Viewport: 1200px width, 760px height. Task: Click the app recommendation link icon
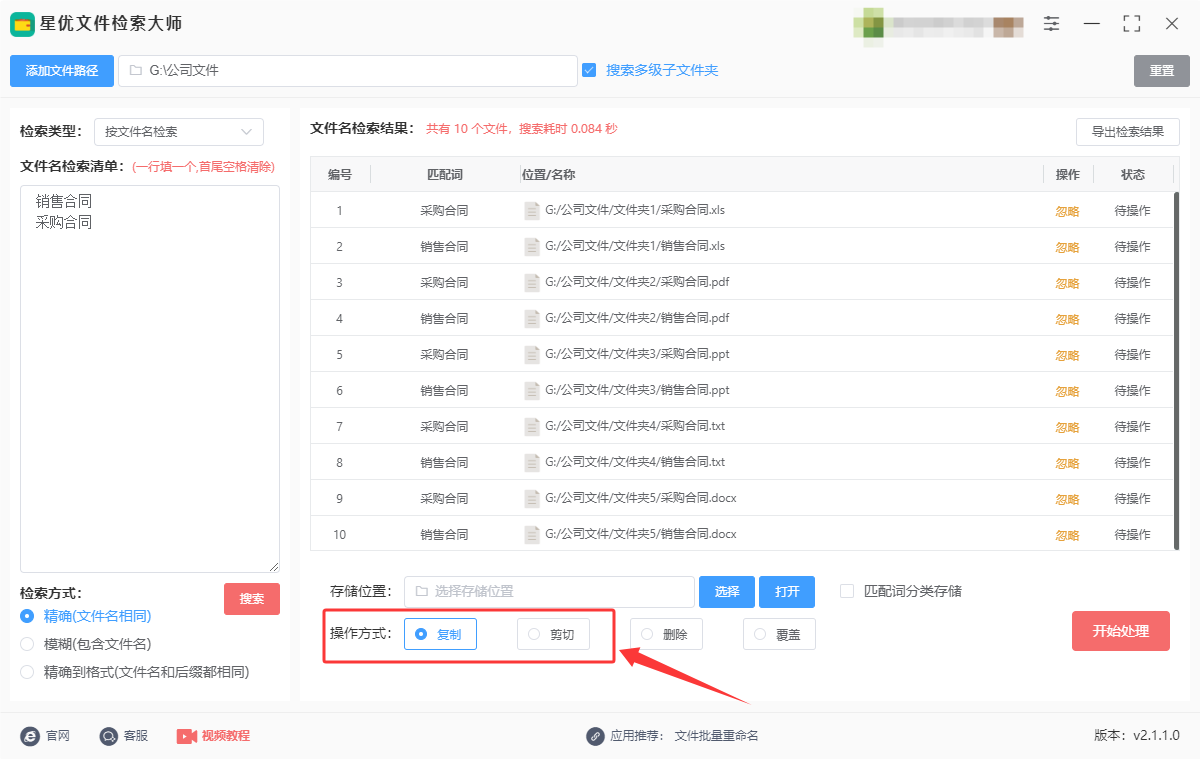point(595,736)
